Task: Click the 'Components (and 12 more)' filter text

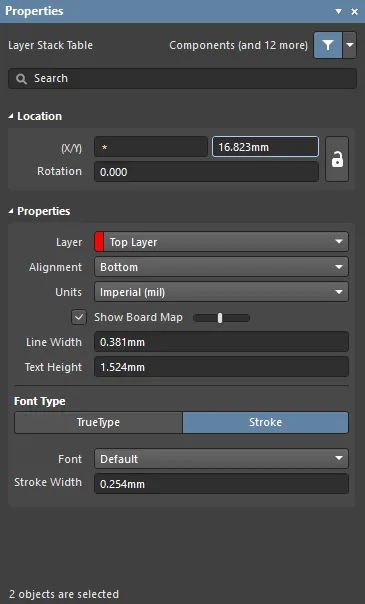Action: [238, 45]
